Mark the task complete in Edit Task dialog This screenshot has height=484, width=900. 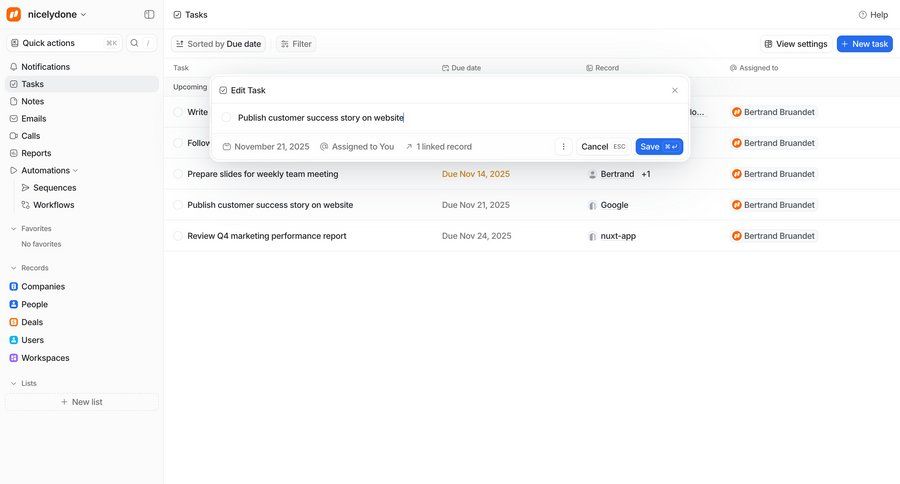tap(226, 117)
